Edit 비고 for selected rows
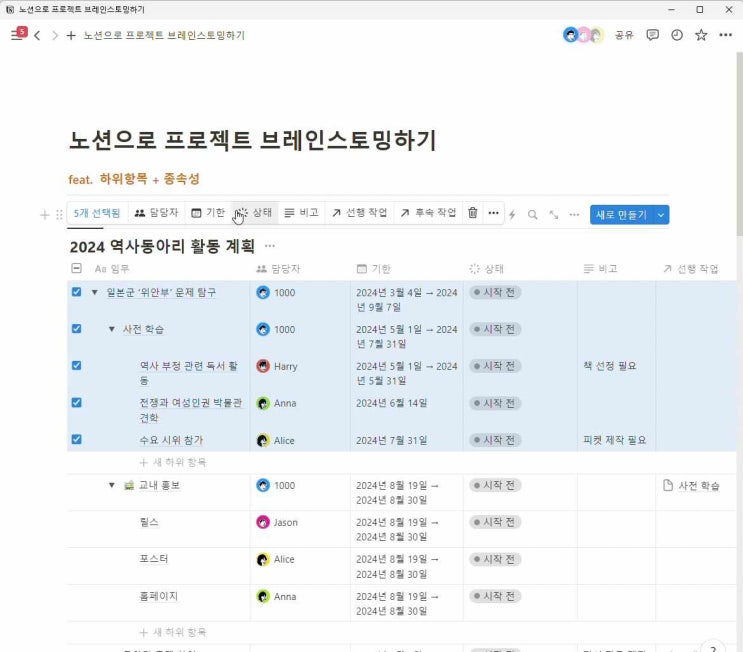The image size is (743, 652). coord(301,213)
